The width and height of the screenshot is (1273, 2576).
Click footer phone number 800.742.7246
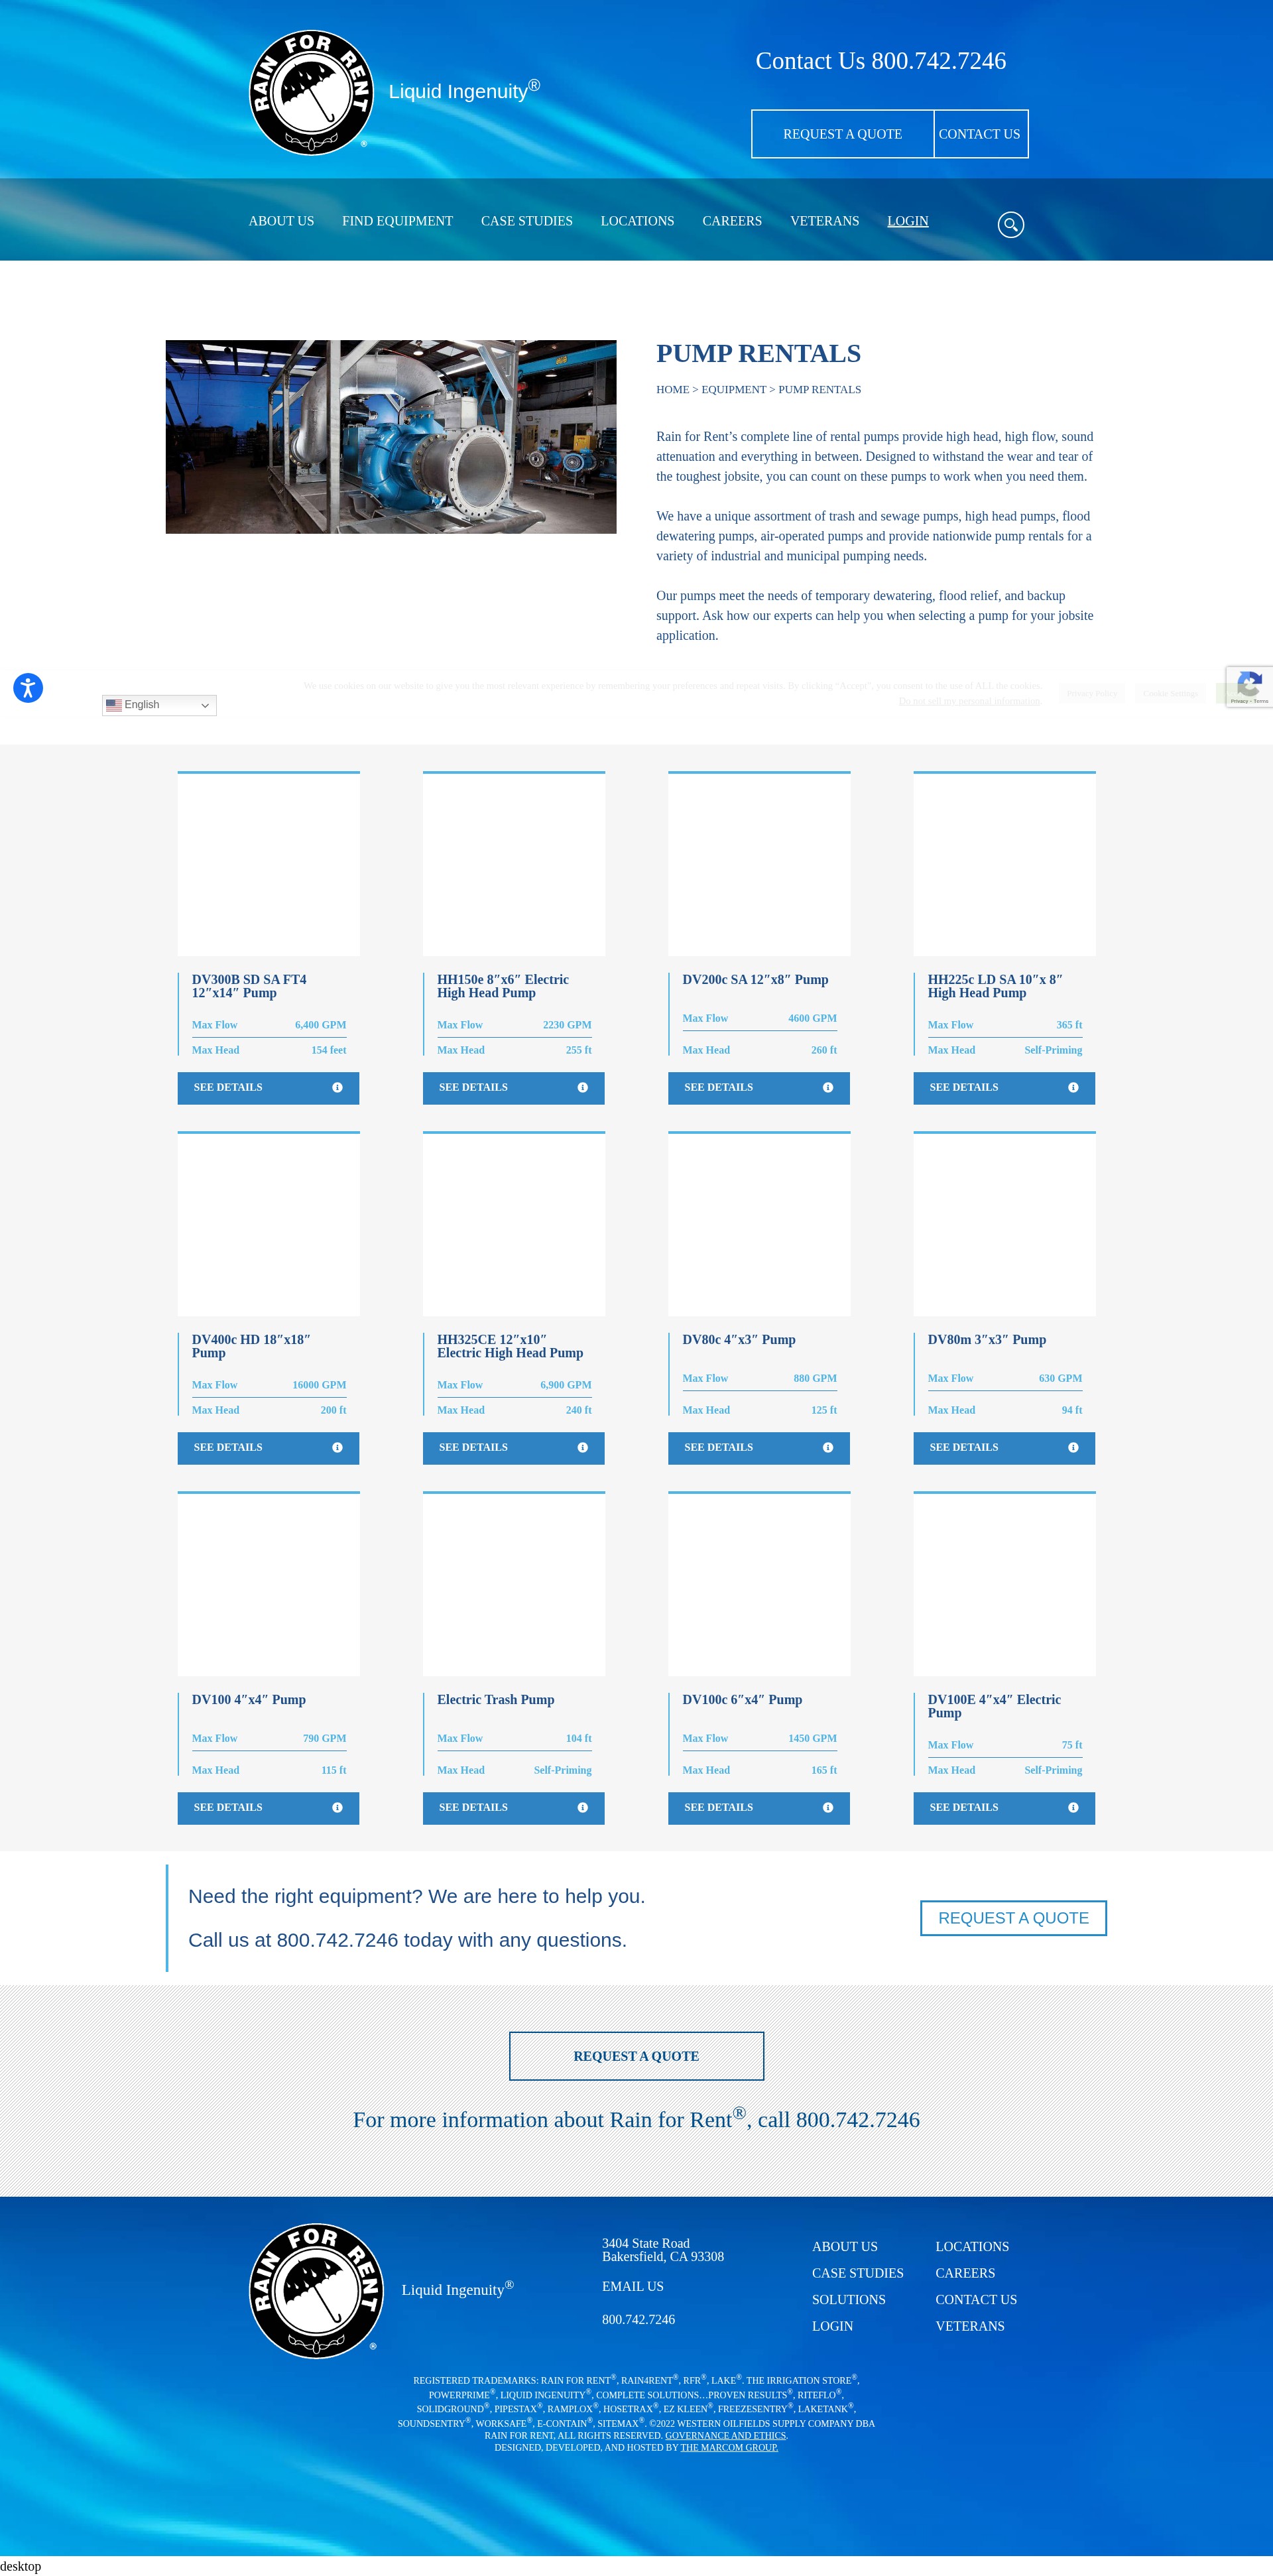638,2319
